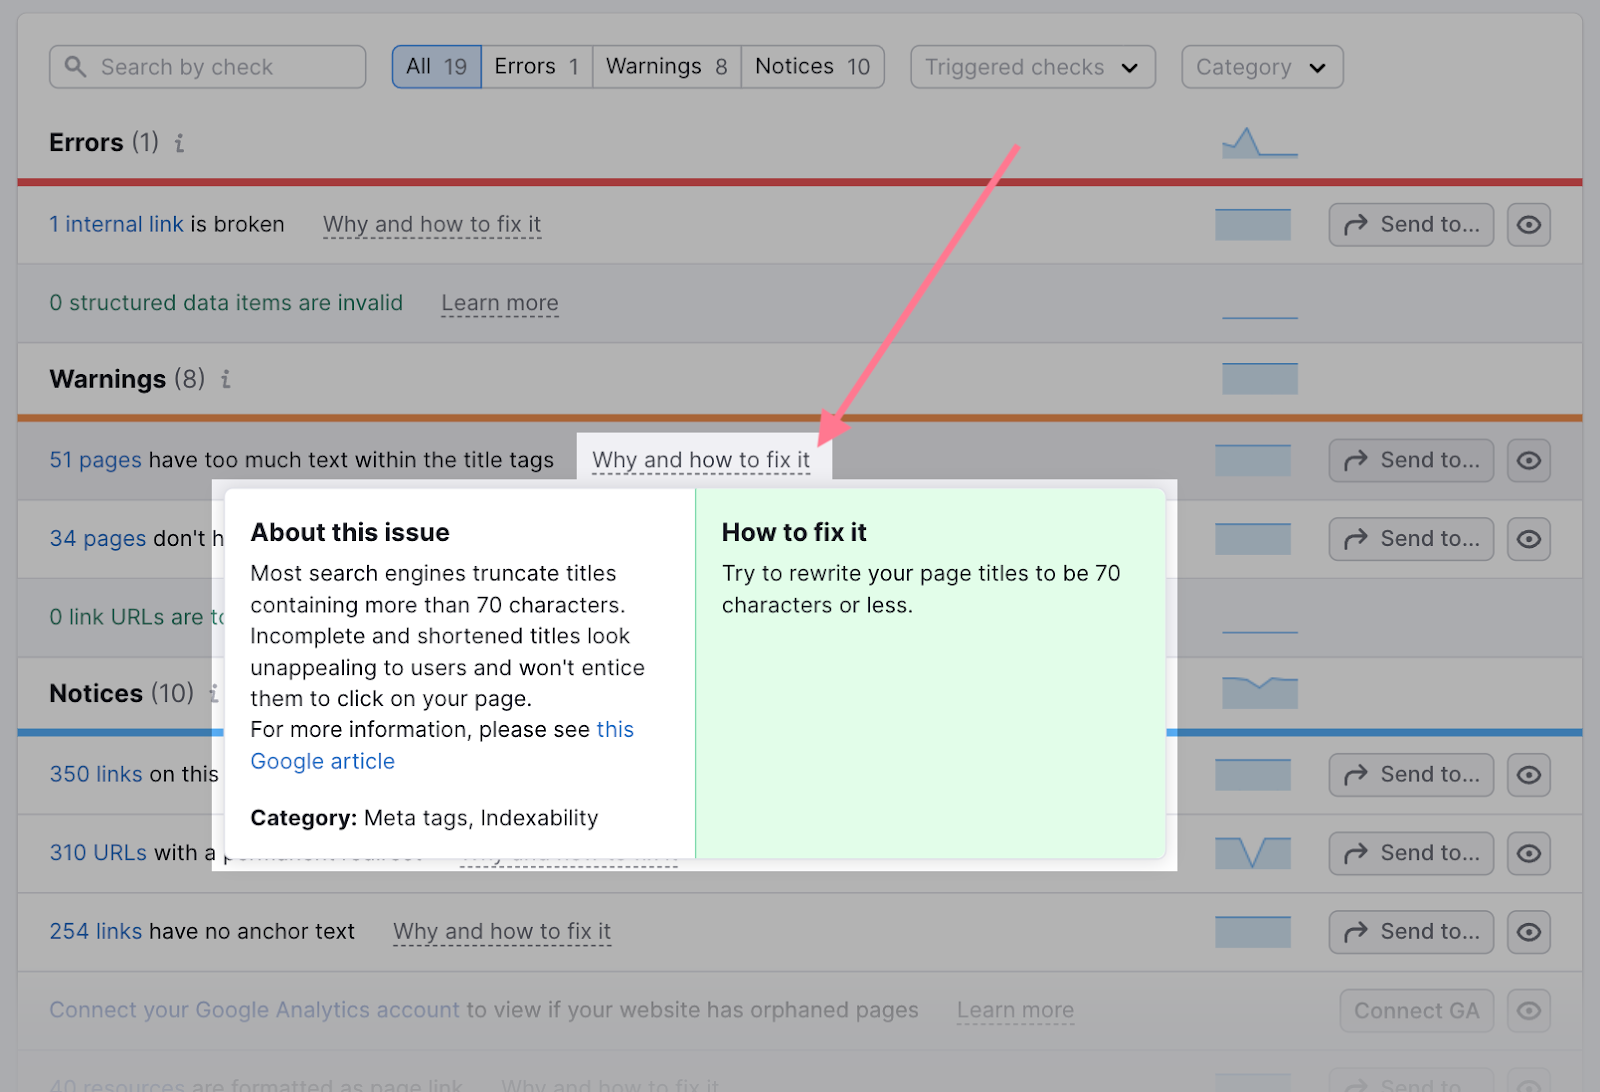Click the info icon next to Notices

(215, 693)
